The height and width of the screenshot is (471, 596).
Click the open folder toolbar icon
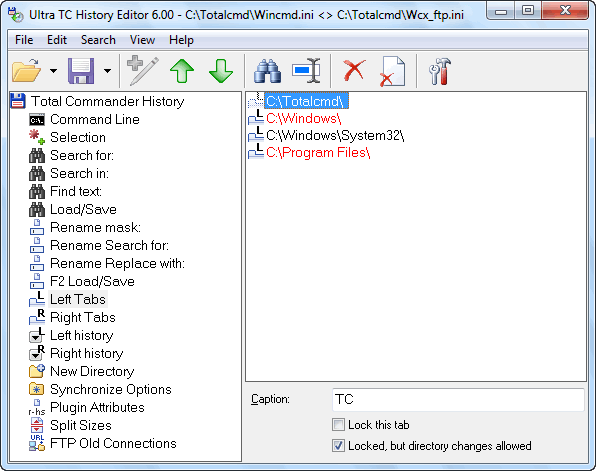tap(26, 71)
